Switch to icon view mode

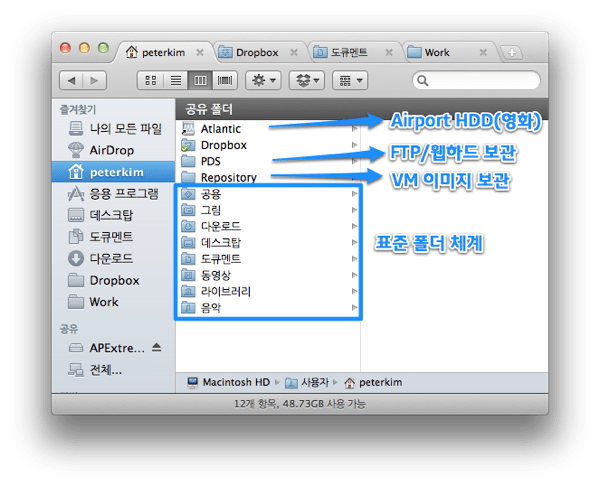click(x=152, y=80)
